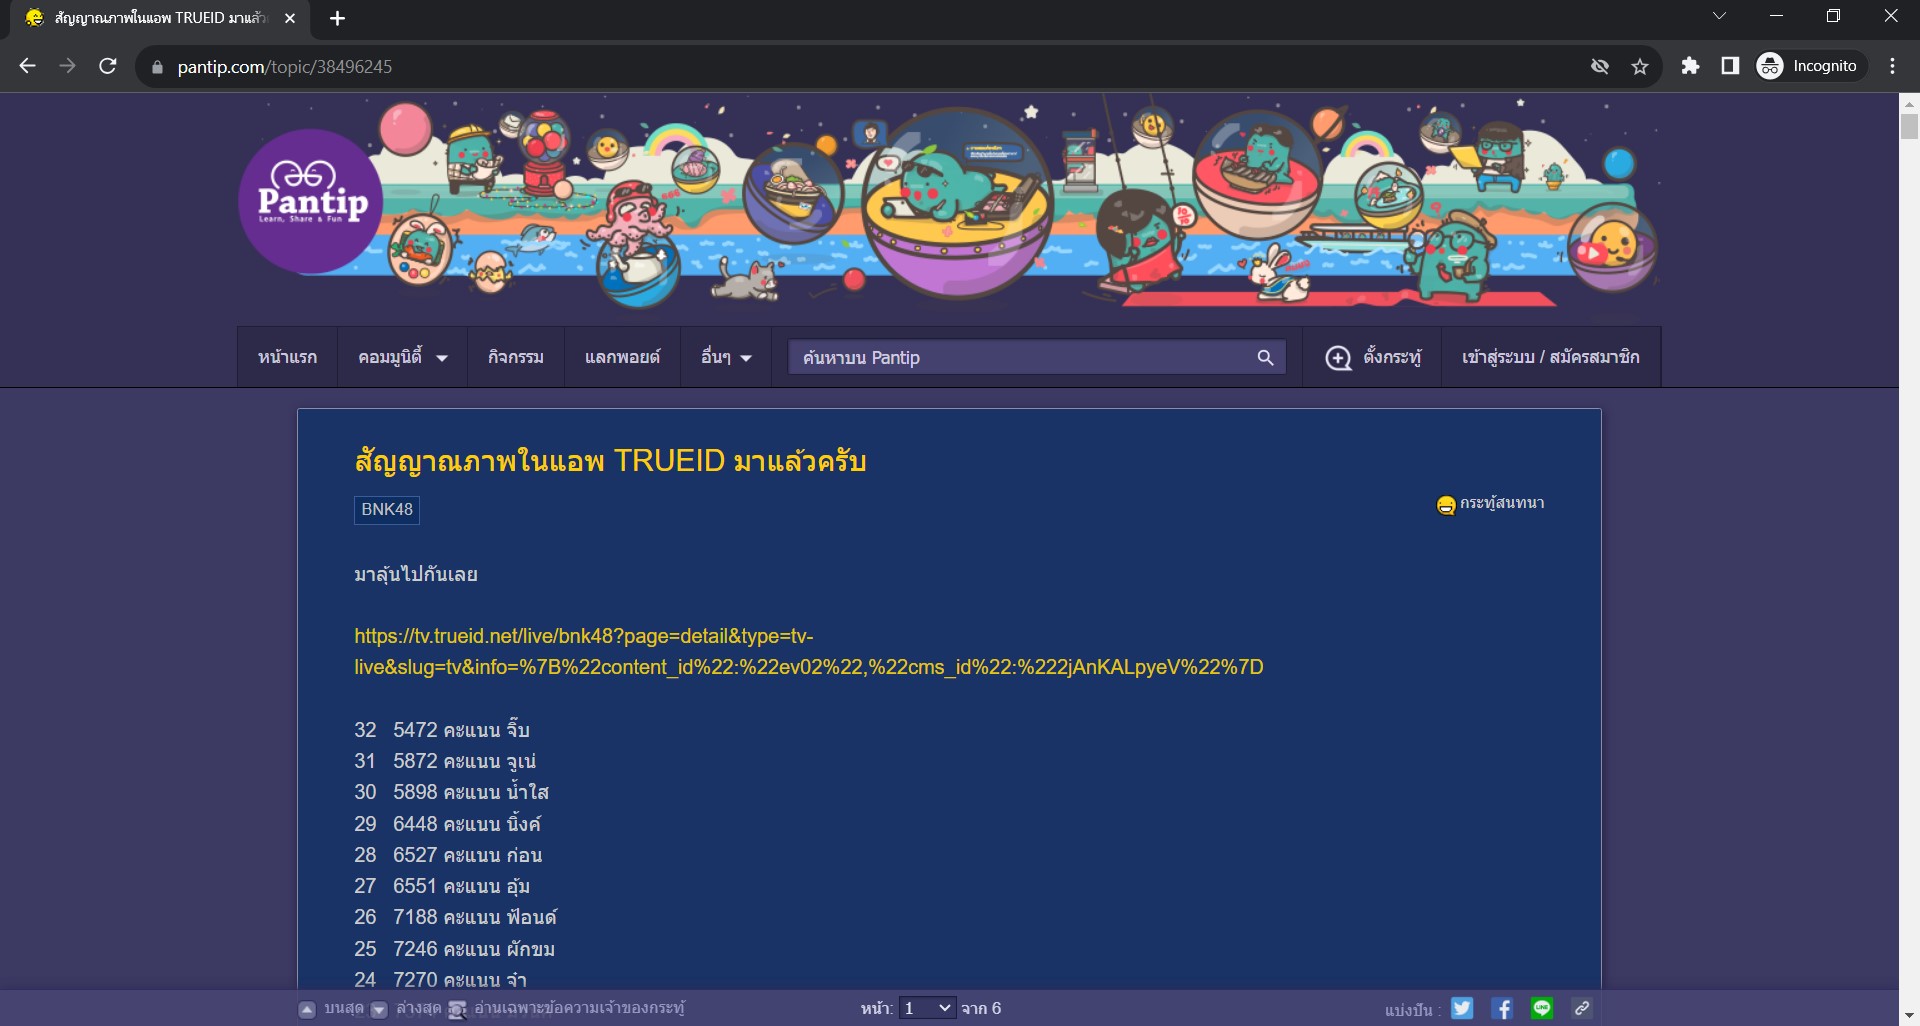Click the line 30 5898 คะแนน น้ำใส
Screen dimensions: 1920x1026
coord(451,792)
